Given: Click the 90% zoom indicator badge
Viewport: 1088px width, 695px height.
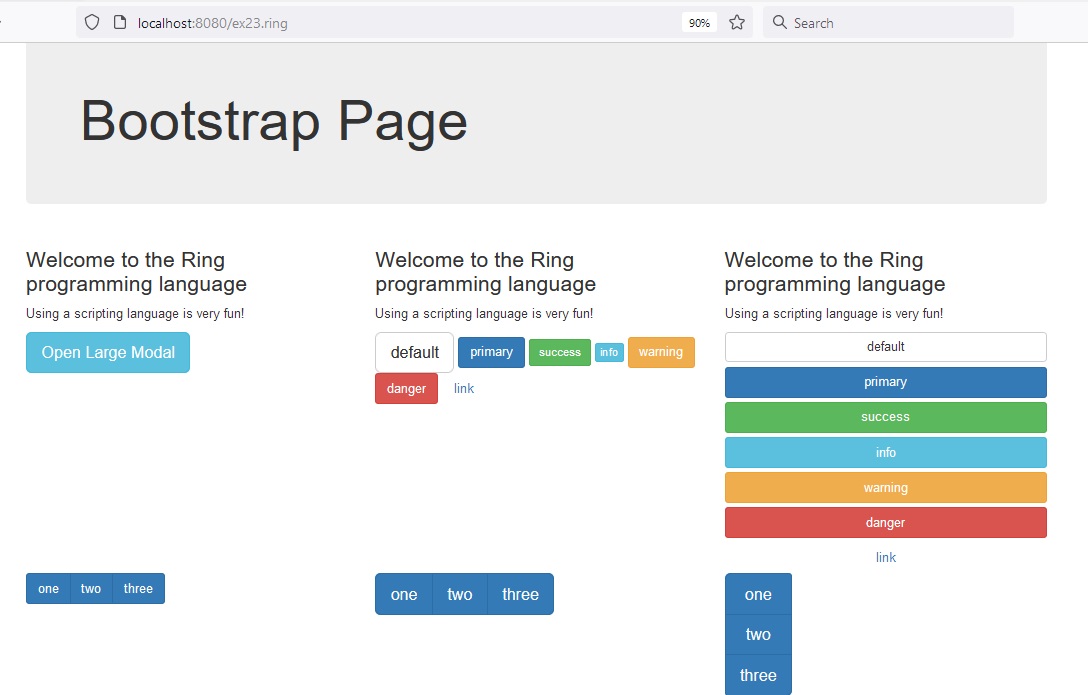Looking at the screenshot, I should (698, 21).
